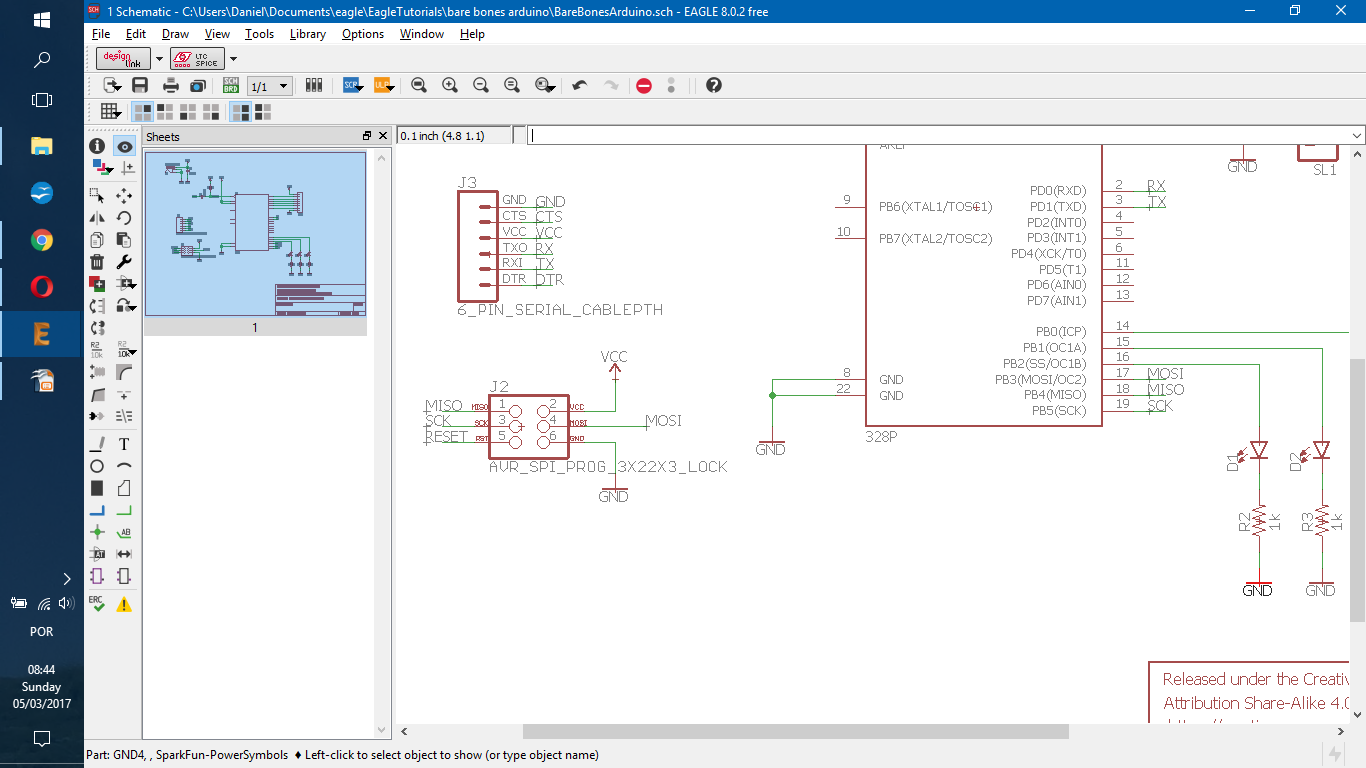1366x768 pixels.
Task: Click the LTC SPICE button
Action: (x=197, y=59)
